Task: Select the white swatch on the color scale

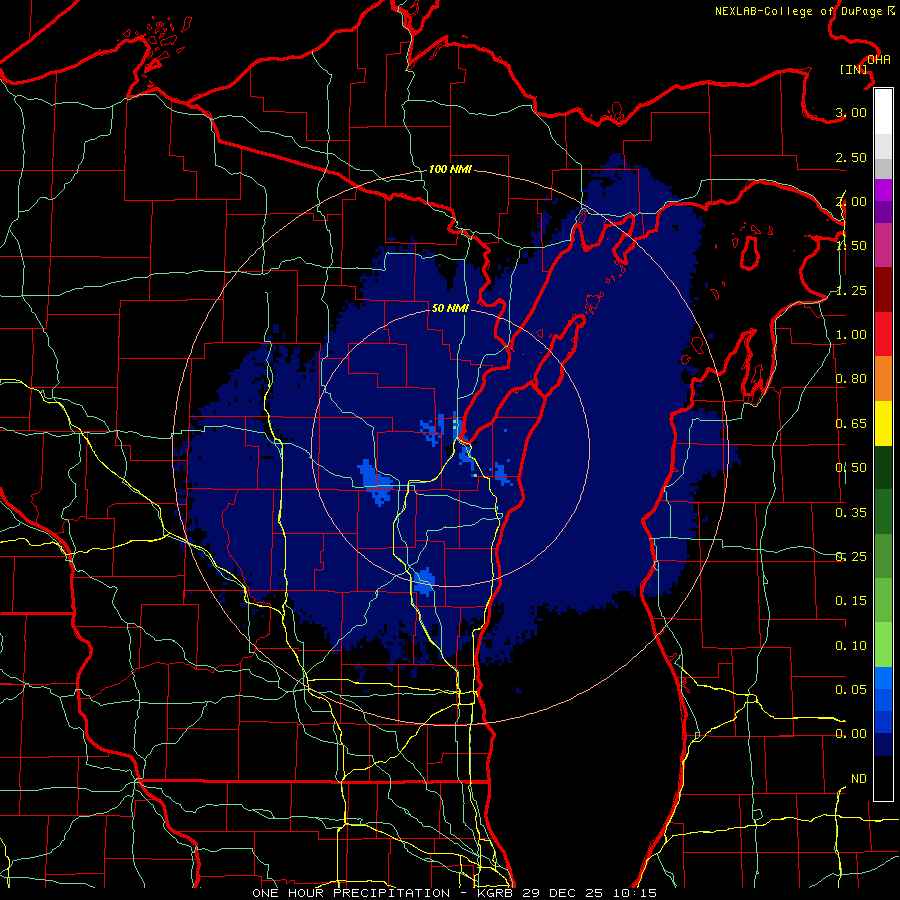Action: click(x=883, y=112)
